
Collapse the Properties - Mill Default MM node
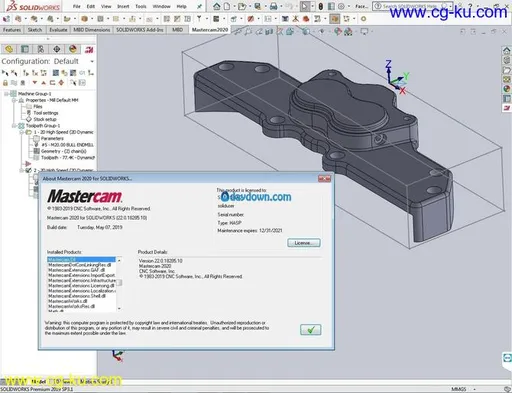click(x=14, y=100)
